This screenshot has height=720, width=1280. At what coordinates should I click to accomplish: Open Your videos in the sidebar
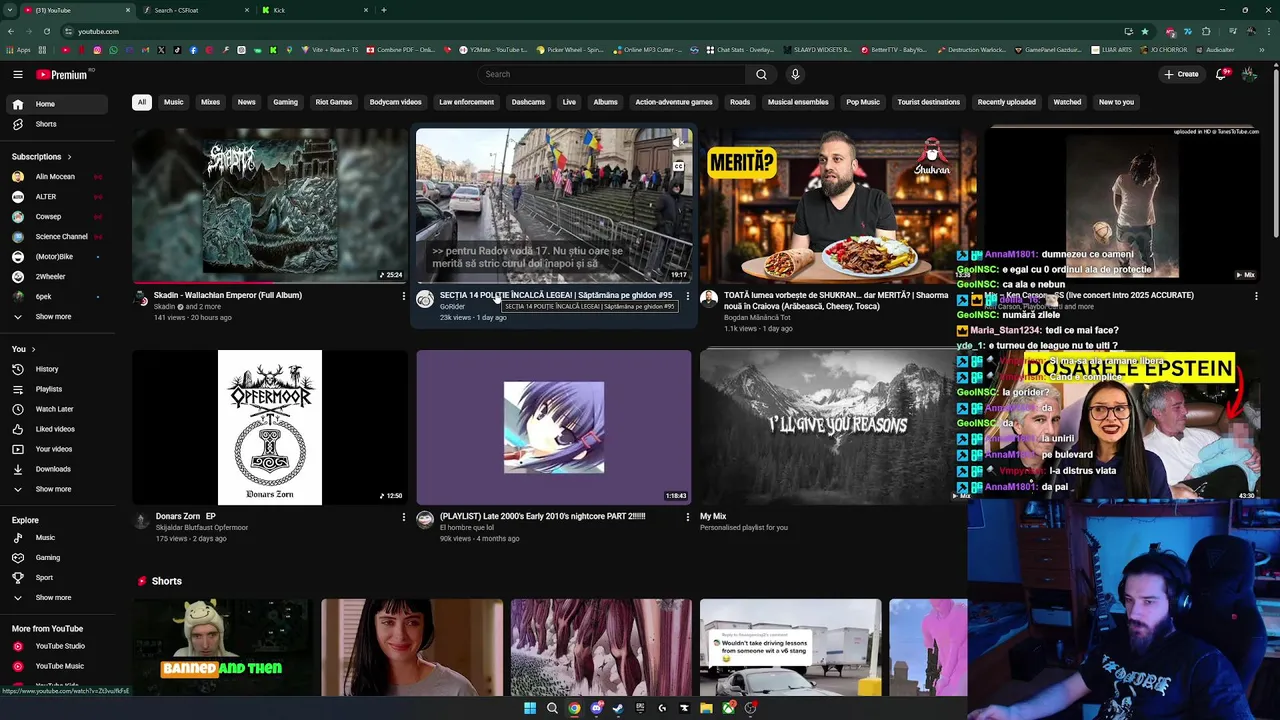pos(55,449)
